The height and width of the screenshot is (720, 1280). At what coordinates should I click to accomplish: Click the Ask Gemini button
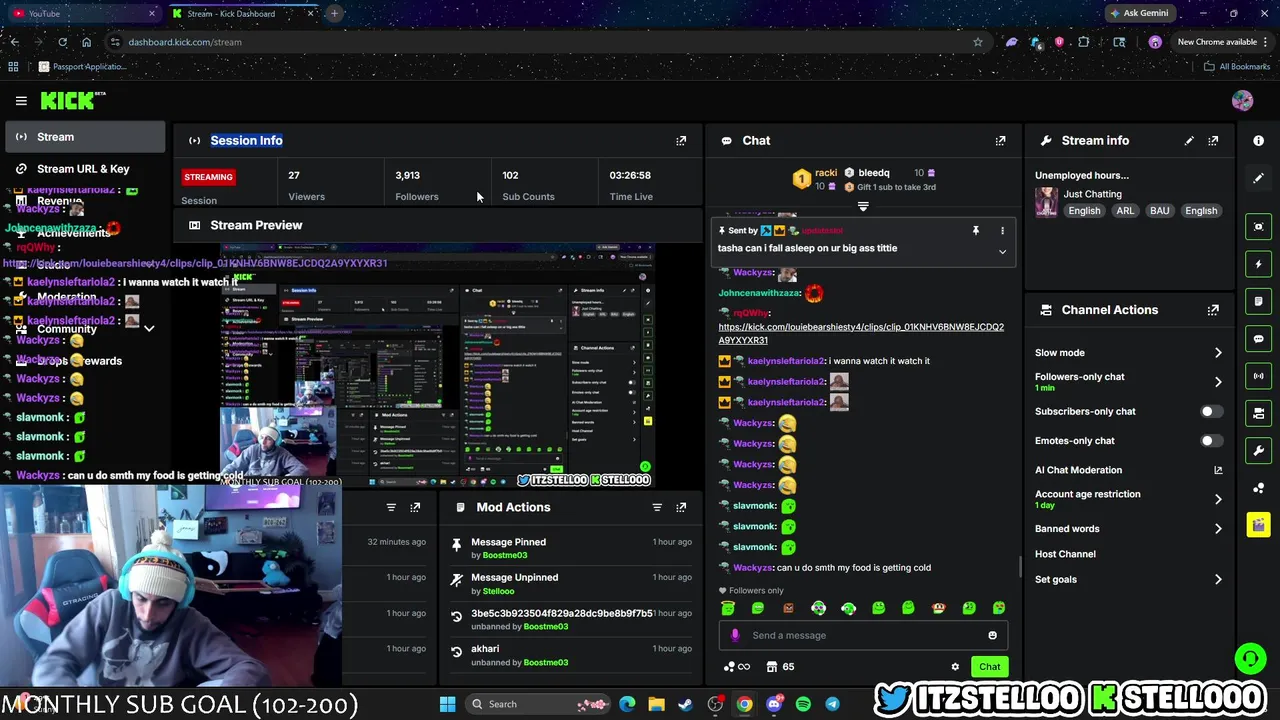coord(1138,14)
